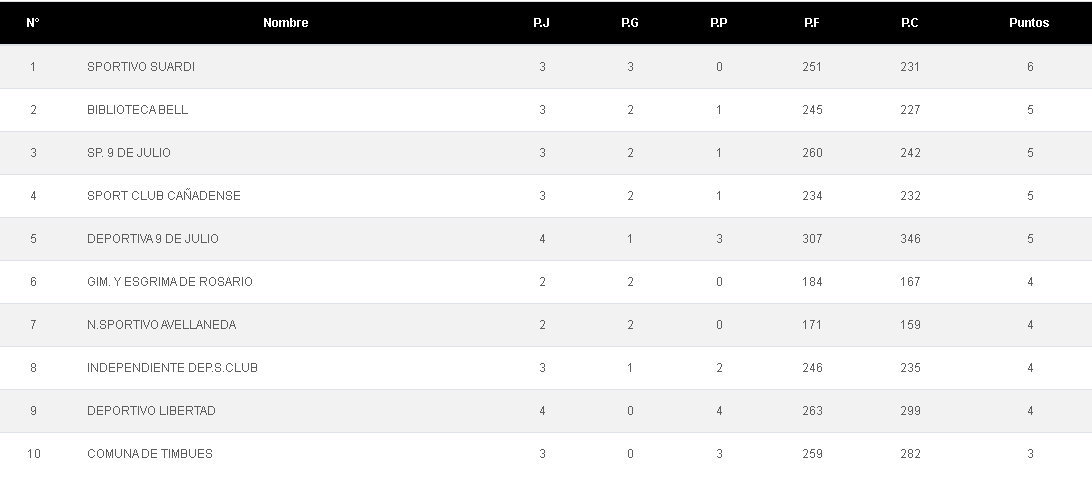This screenshot has height=479, width=1092.
Task: Click the Puntos column header
Action: tap(1029, 23)
